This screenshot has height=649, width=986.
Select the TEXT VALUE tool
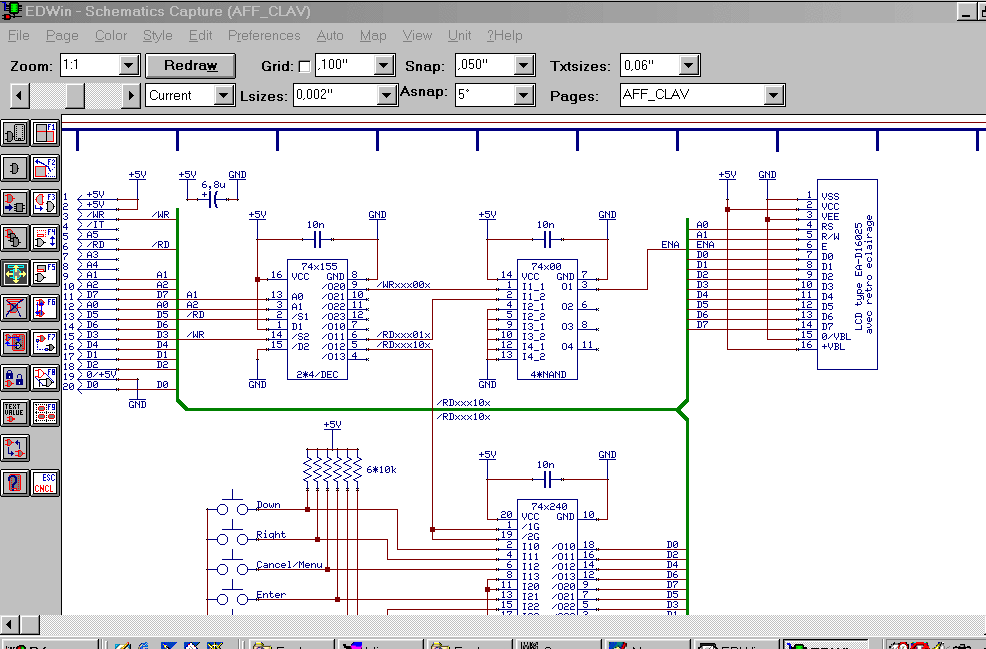(x=15, y=412)
